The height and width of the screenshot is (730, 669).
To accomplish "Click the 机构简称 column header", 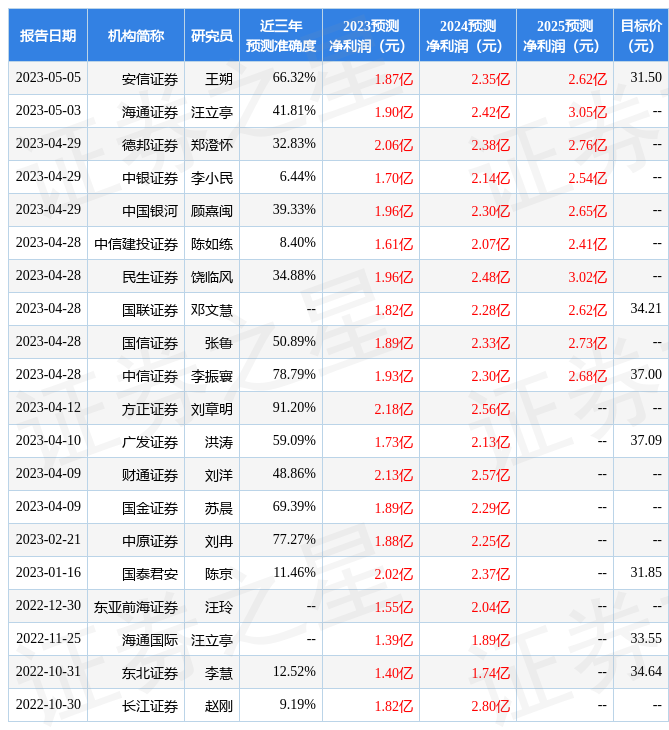I will coord(136,35).
